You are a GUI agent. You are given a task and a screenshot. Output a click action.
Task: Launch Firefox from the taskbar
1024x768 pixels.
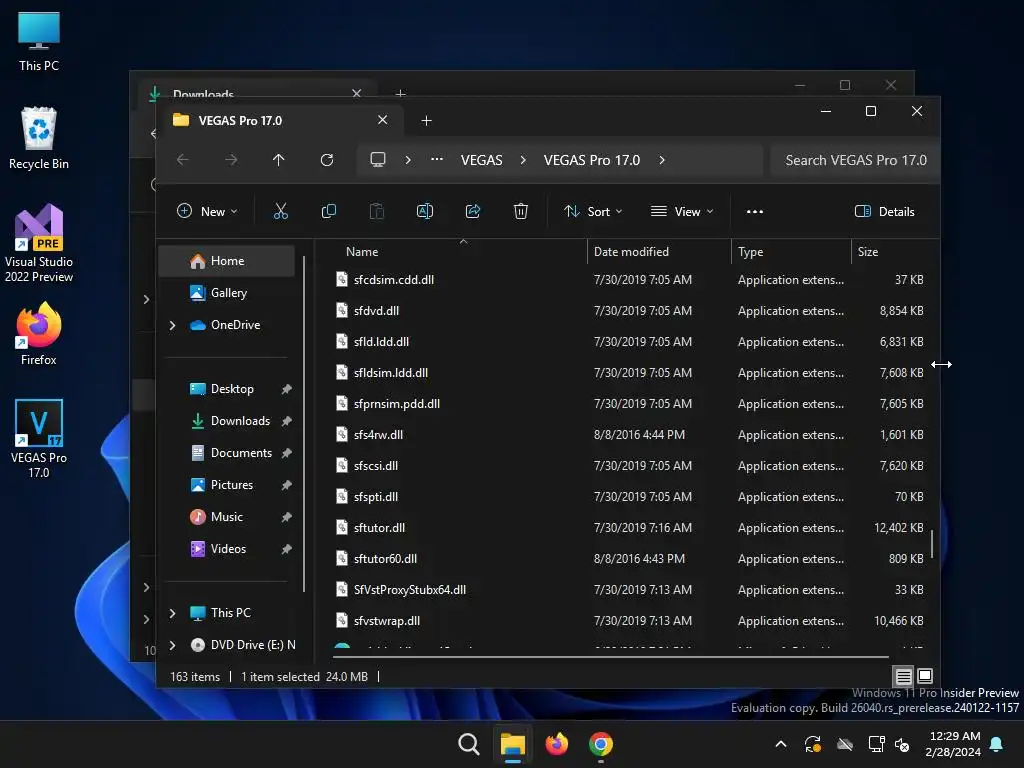point(556,744)
